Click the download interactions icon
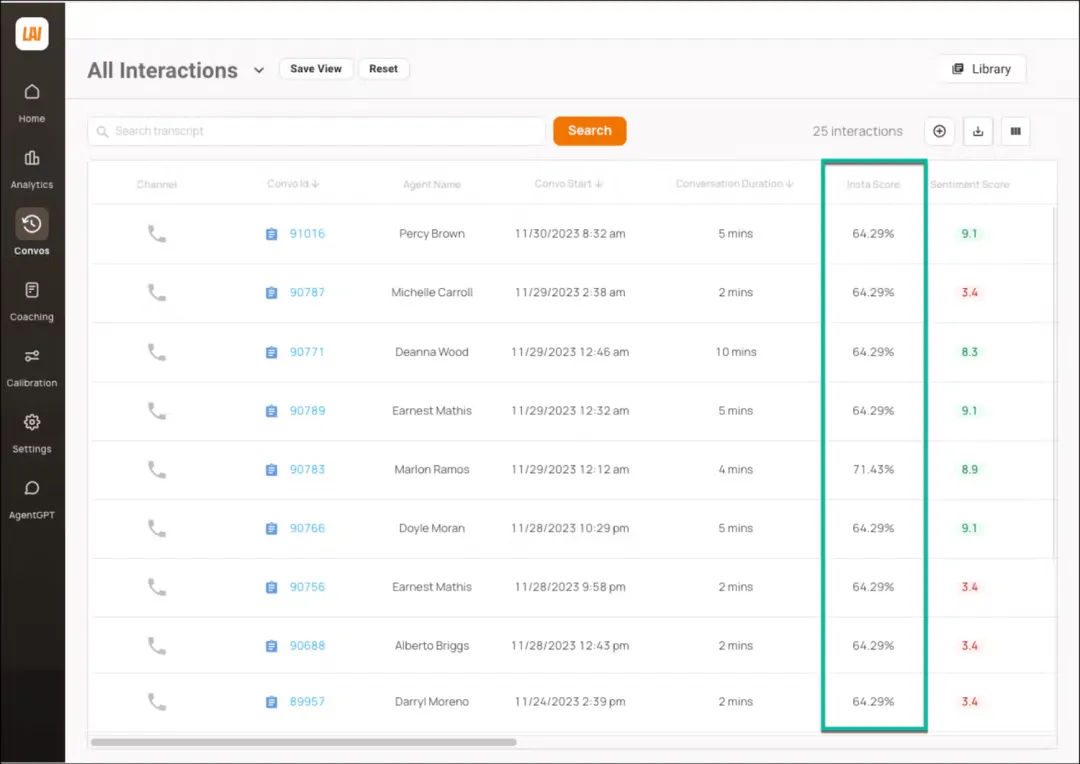1080x764 pixels. (978, 131)
